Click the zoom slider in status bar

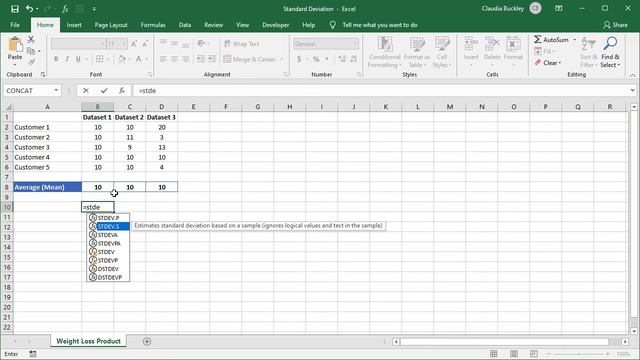[578, 354]
